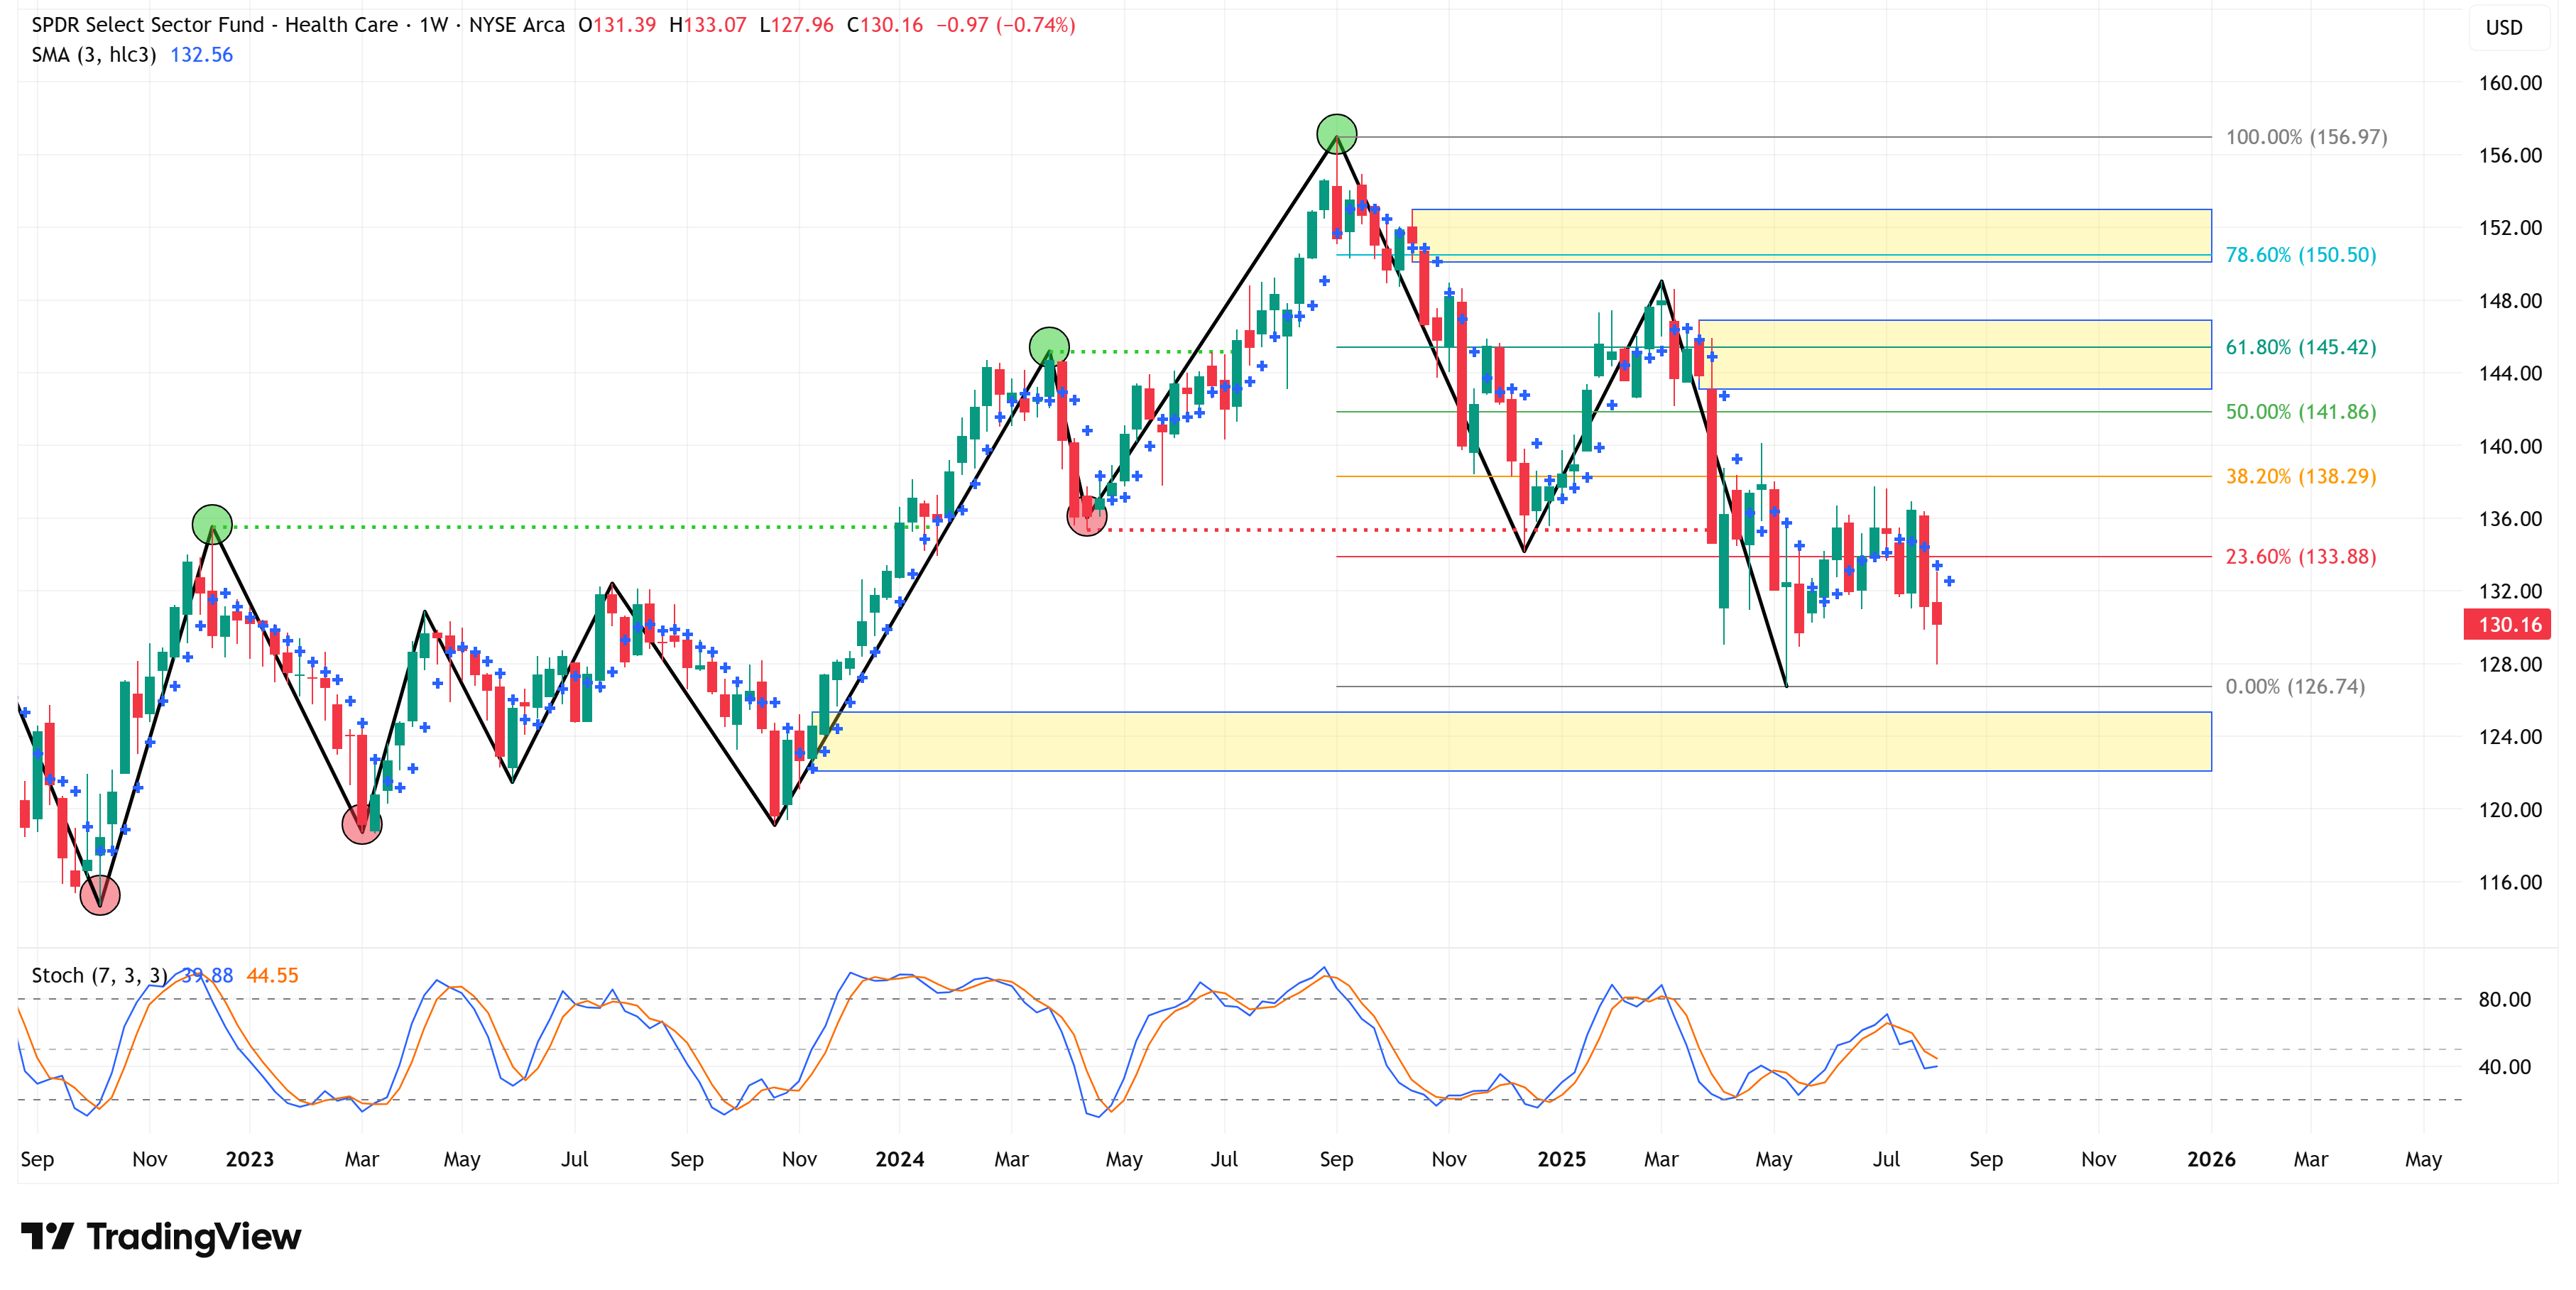This screenshot has width=2576, height=1290.
Task: Click the 0.00% (126.74) Fibonacci label
Action: pyautogui.click(x=2294, y=686)
